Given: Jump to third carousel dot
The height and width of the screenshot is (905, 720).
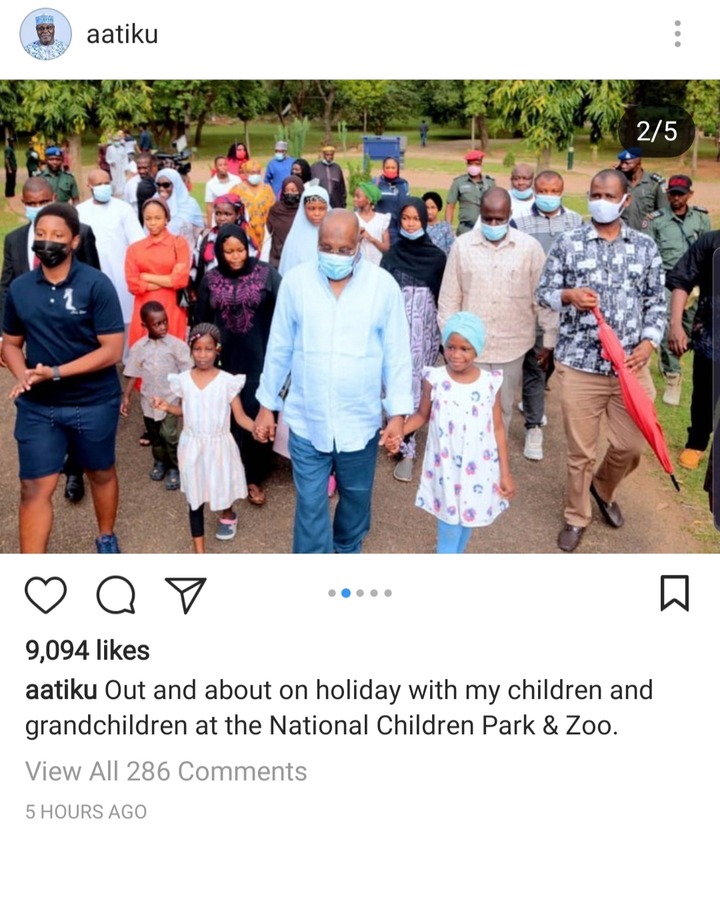Looking at the screenshot, I should click(360, 593).
